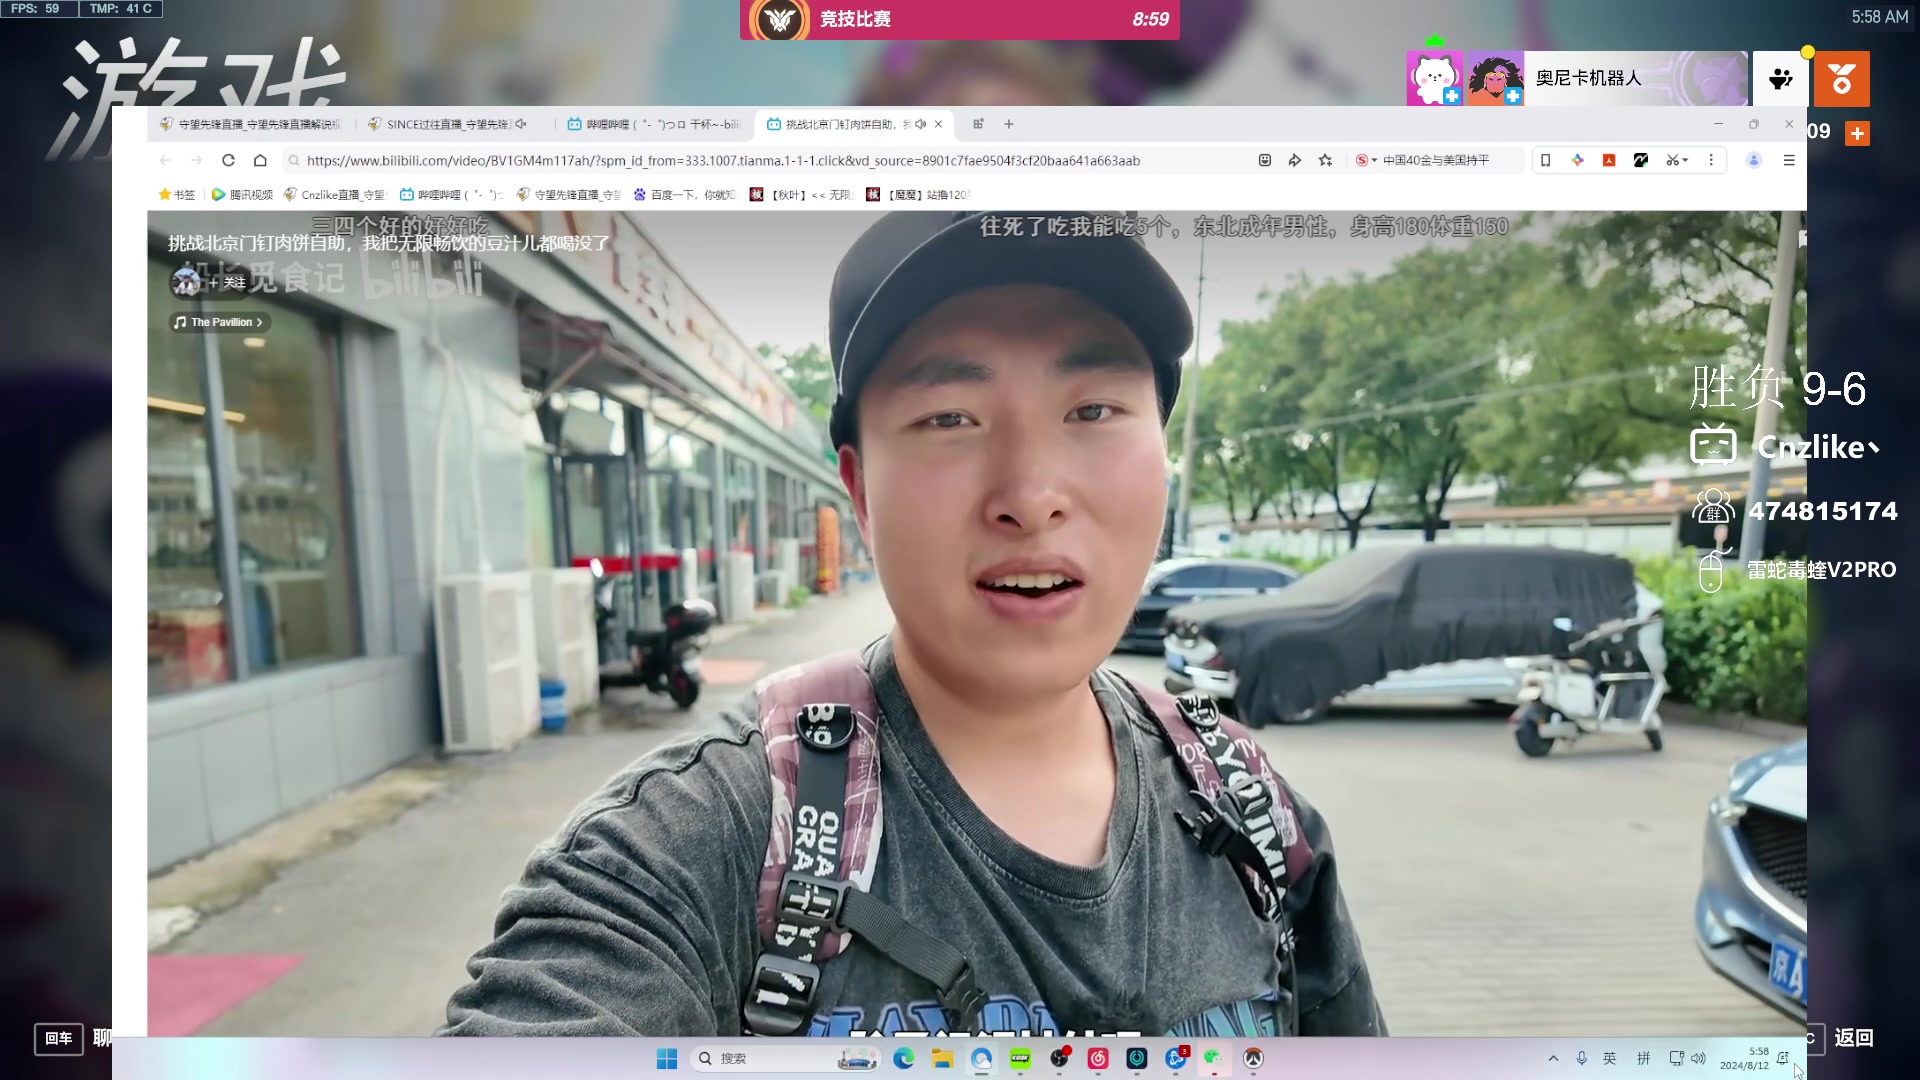Switch to 哔哩哔哩 干杯 tab
The height and width of the screenshot is (1080, 1920).
(x=654, y=124)
